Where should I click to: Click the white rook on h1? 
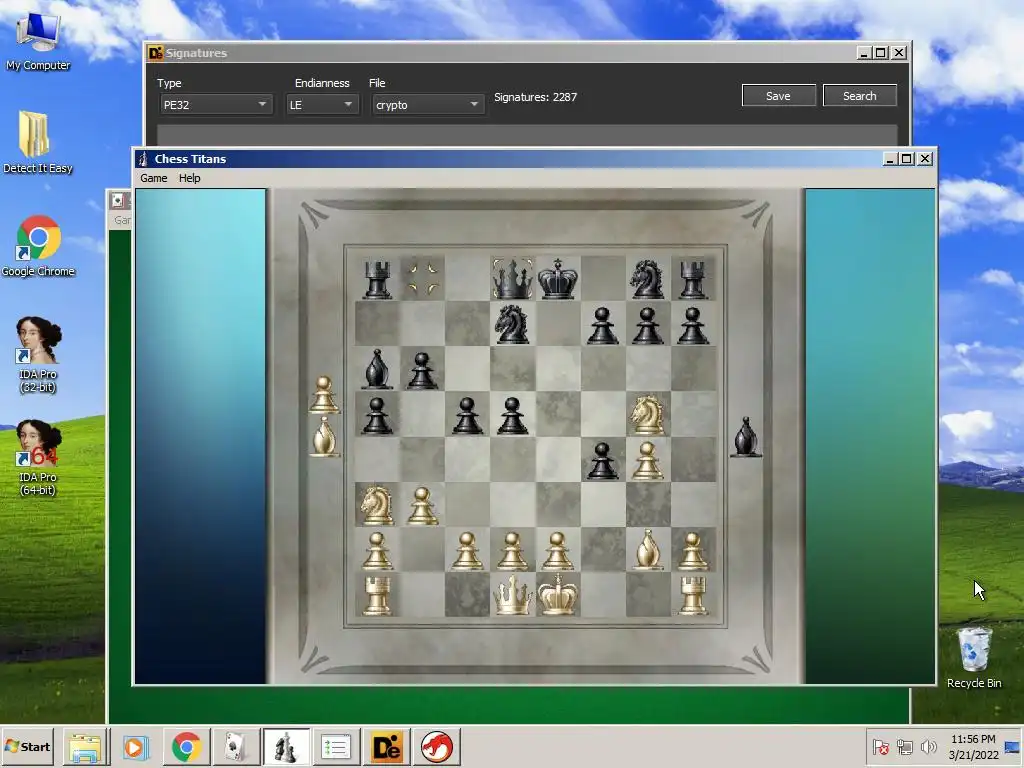point(692,596)
